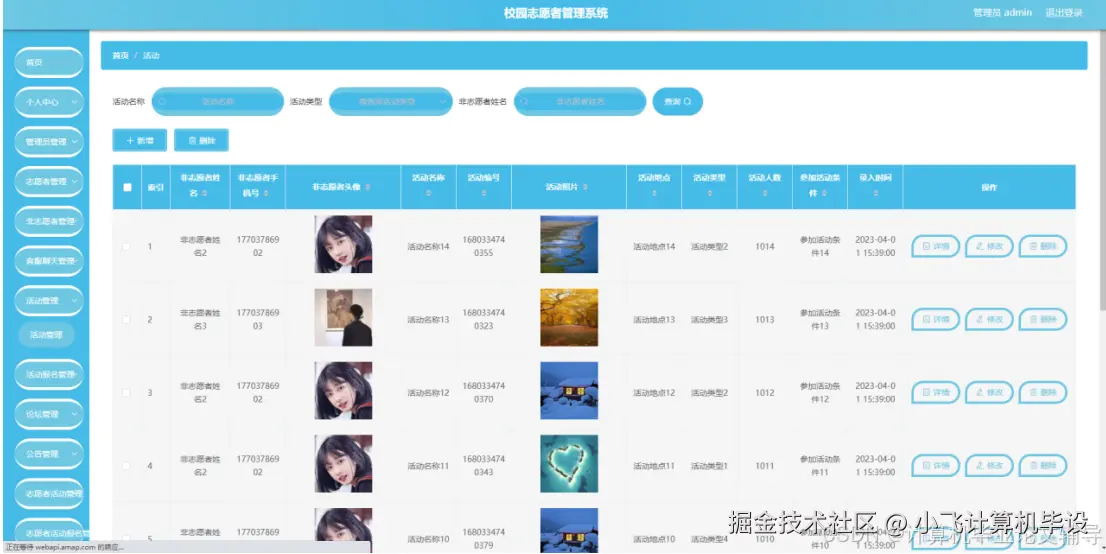Screen dimensions: 1106x554
Task: Click 修改 for 活动名称13 row
Action: pyautogui.click(x=989, y=320)
